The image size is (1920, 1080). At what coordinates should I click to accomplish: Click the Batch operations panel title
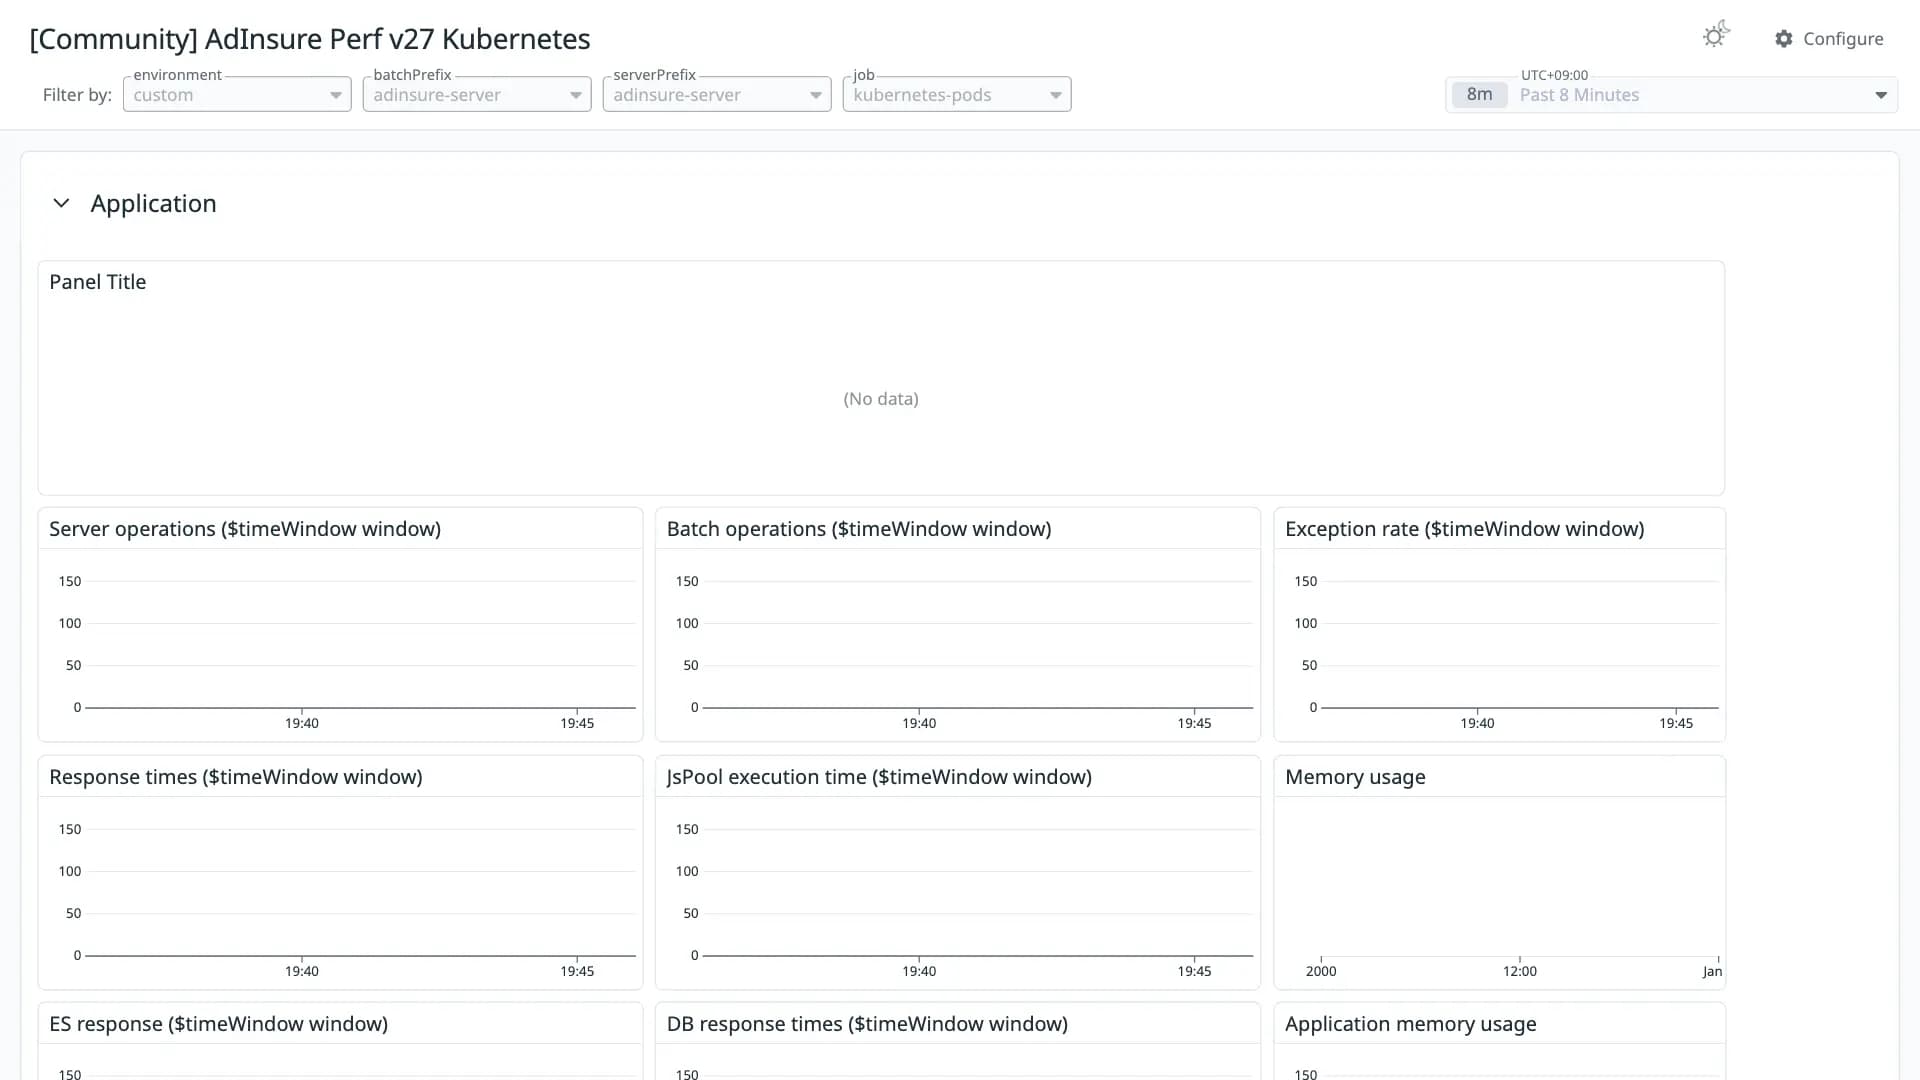[x=859, y=529]
